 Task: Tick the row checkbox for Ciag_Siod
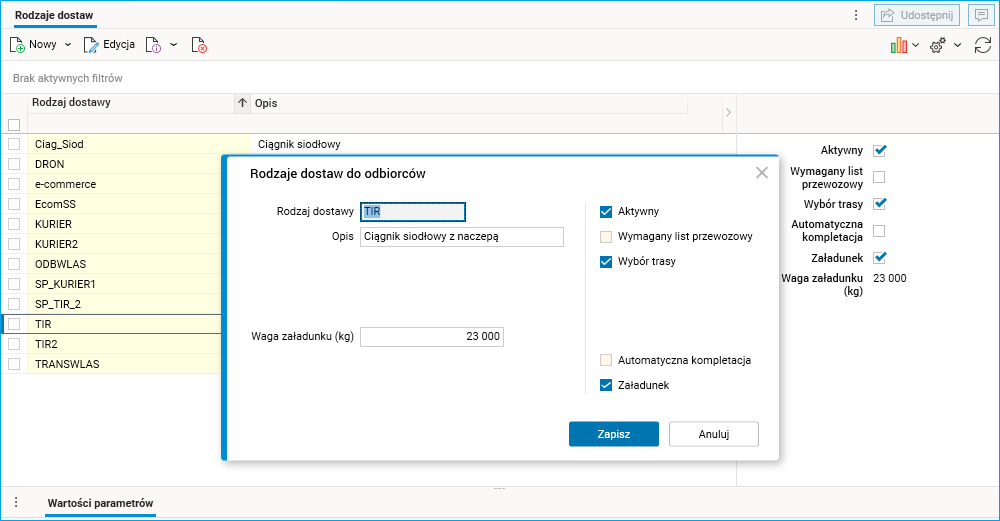coord(14,144)
